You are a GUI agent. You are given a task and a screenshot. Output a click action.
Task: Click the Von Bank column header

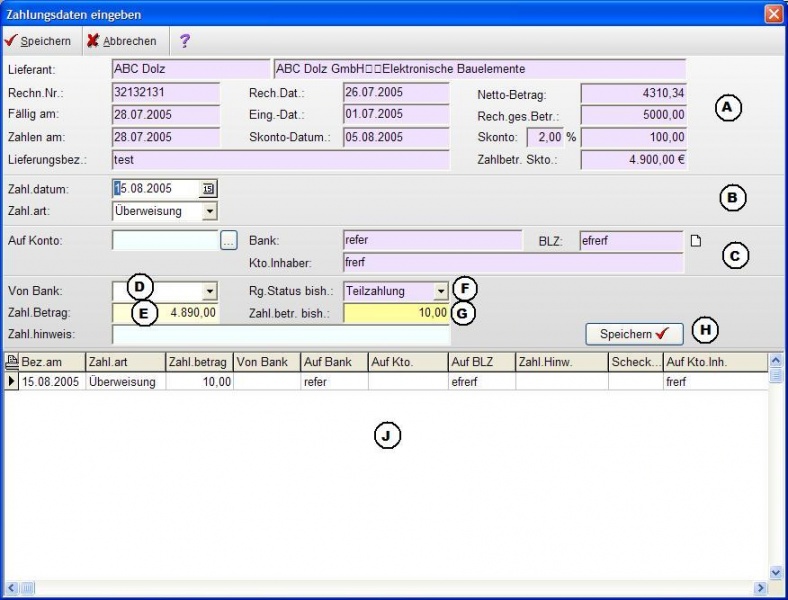pyautogui.click(x=267, y=362)
